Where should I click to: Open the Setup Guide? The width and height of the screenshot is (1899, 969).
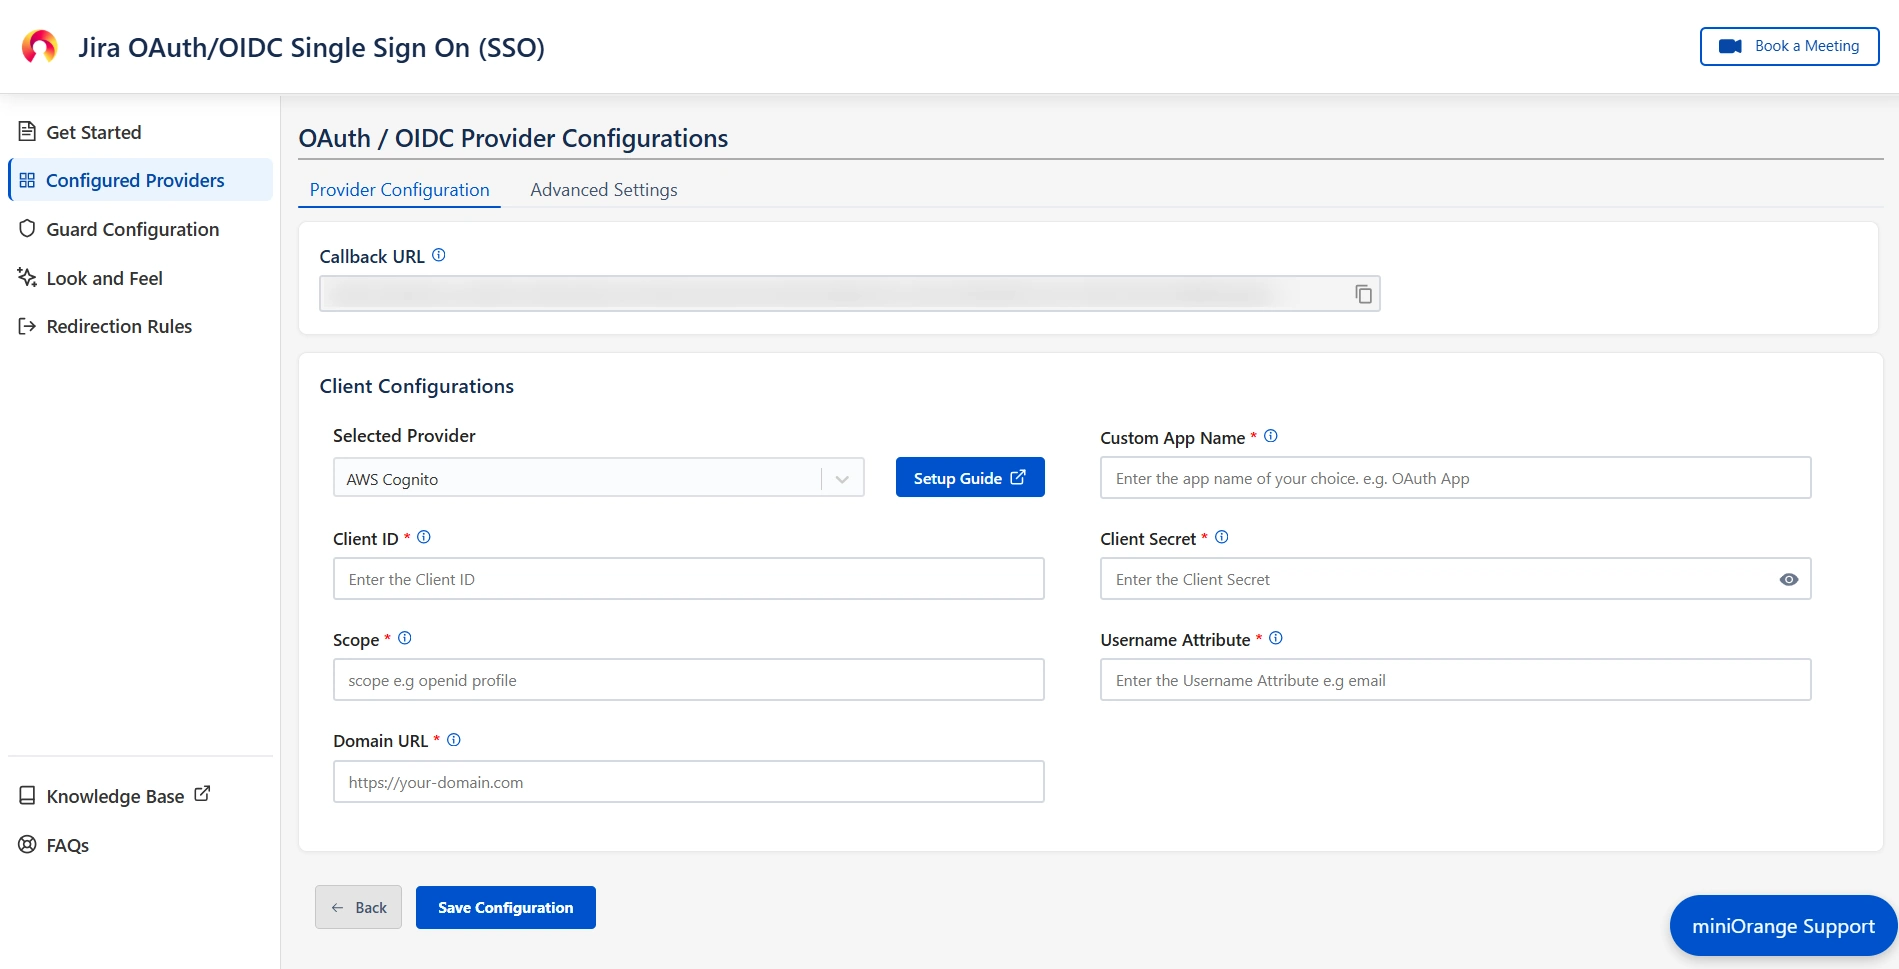970,477
